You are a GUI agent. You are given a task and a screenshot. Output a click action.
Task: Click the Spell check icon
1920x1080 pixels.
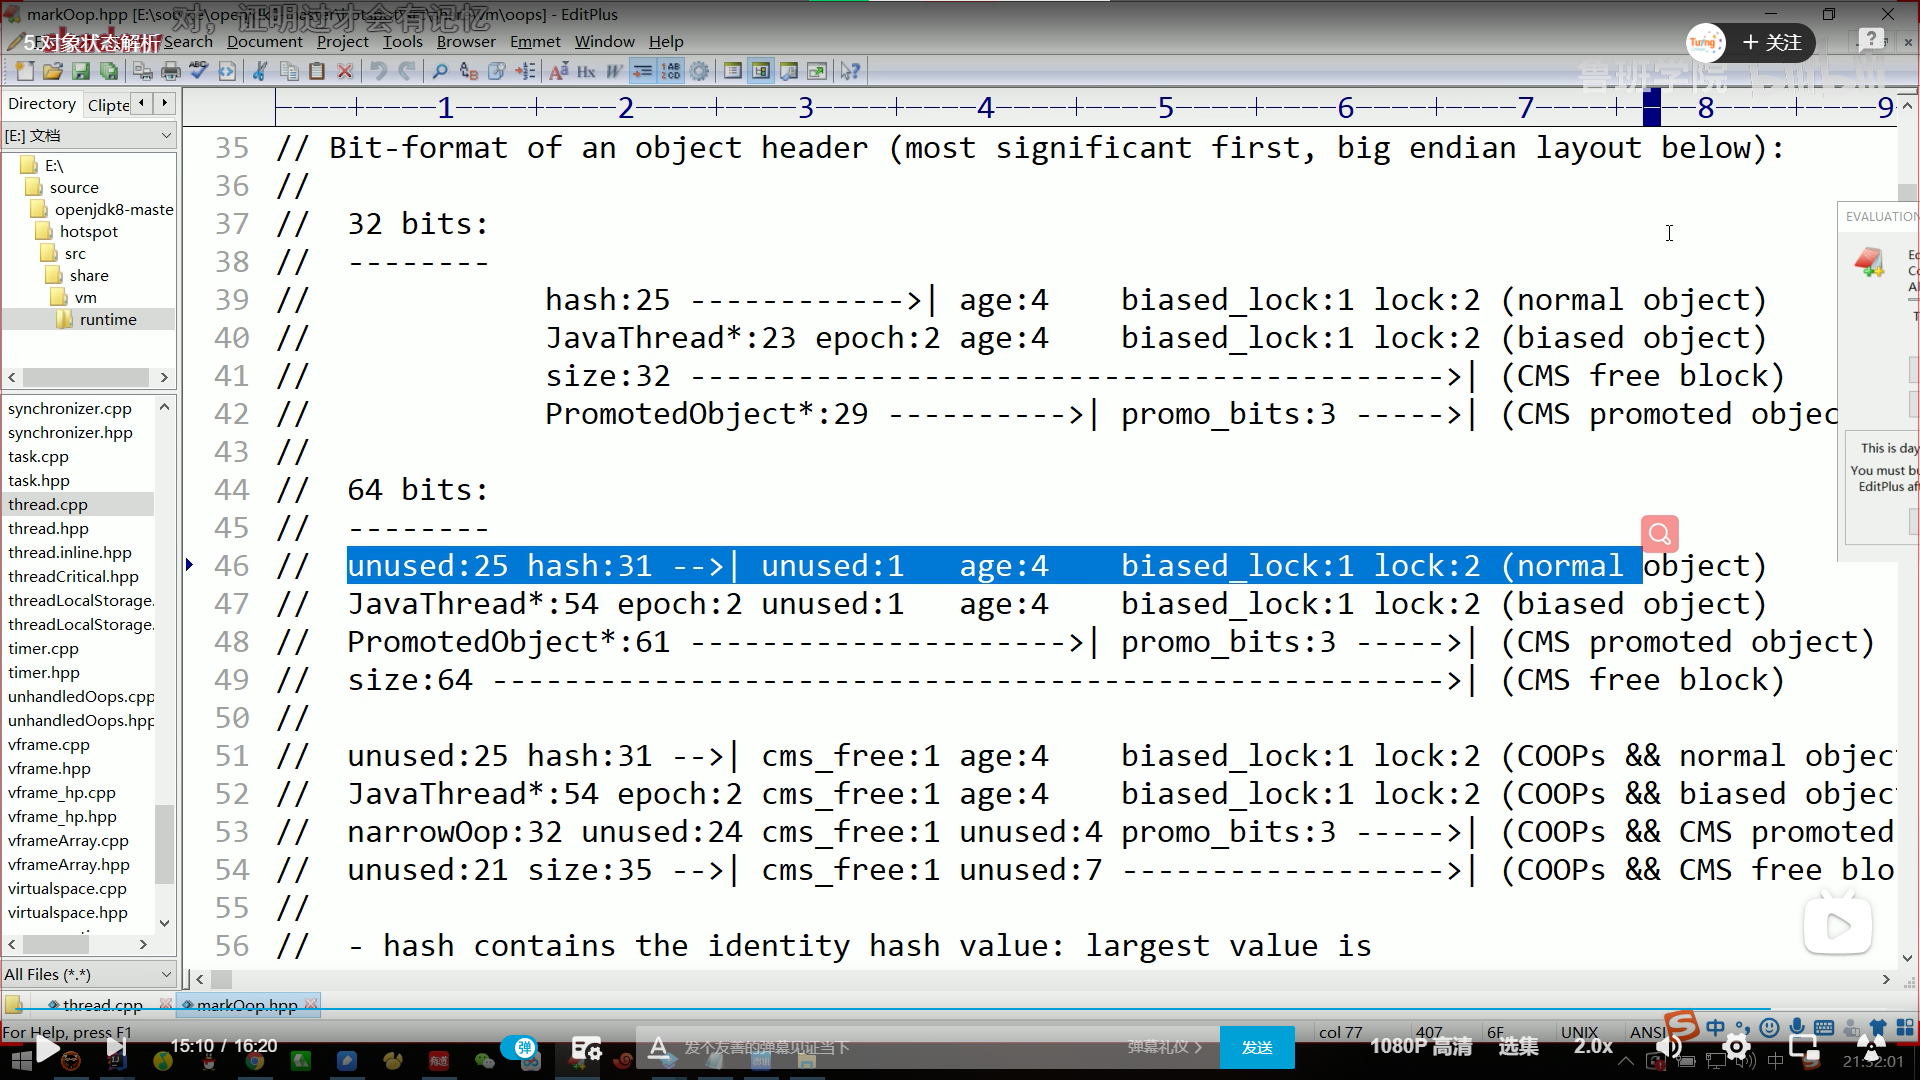[x=198, y=71]
